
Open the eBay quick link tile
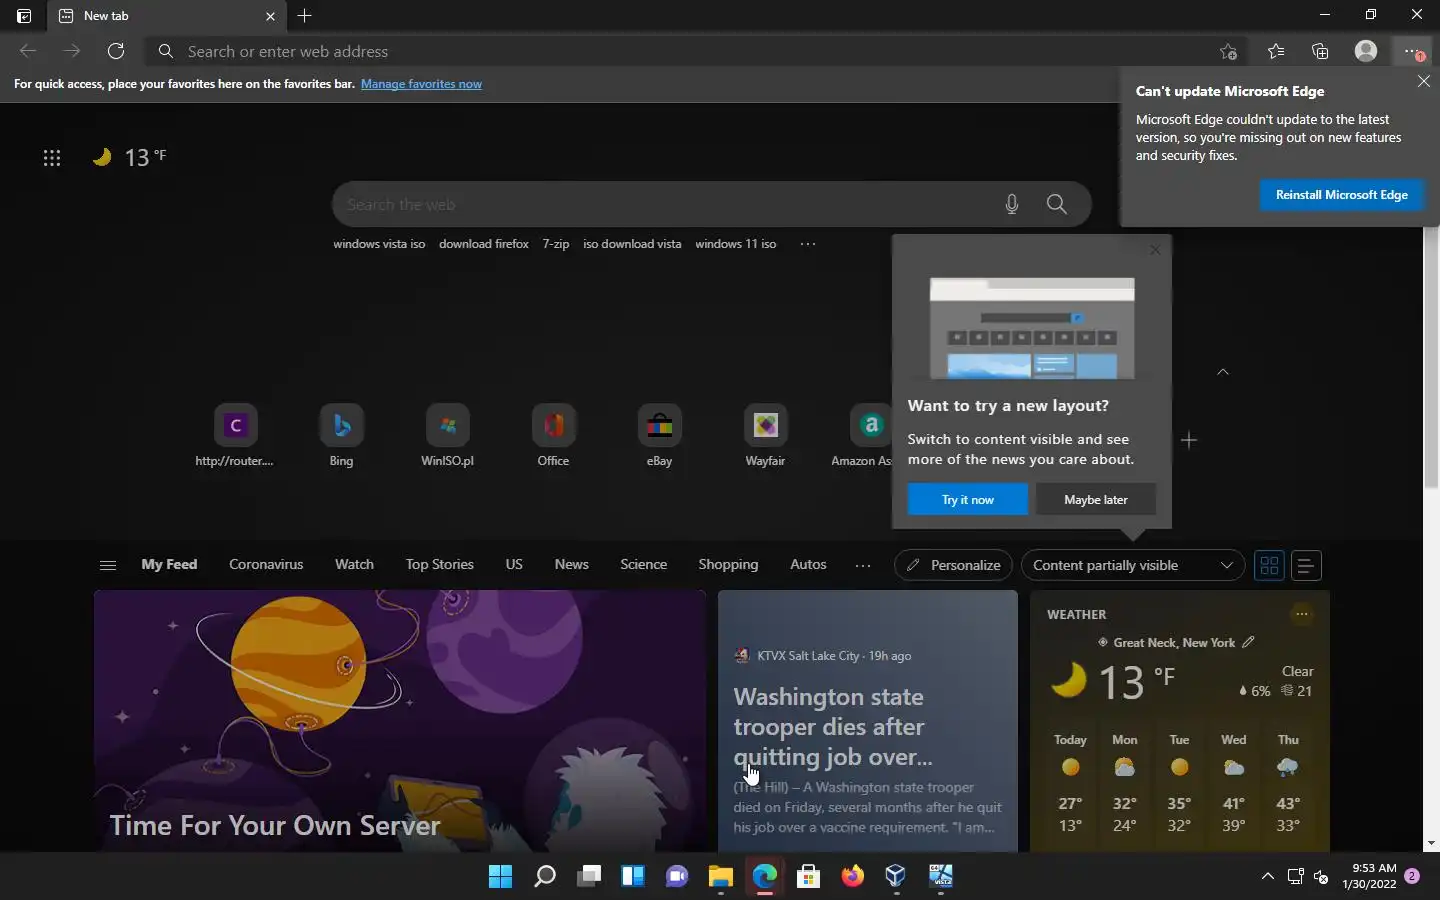(x=659, y=436)
